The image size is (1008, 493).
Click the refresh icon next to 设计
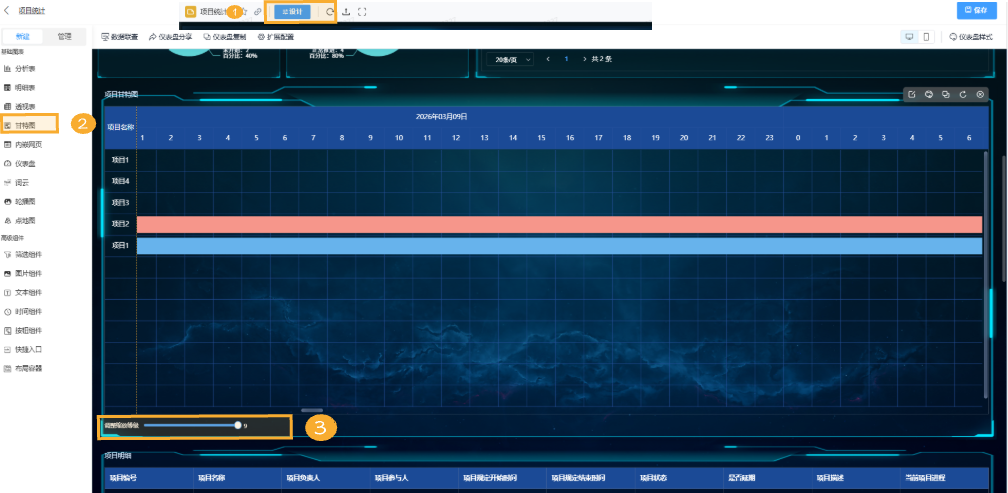pos(329,12)
